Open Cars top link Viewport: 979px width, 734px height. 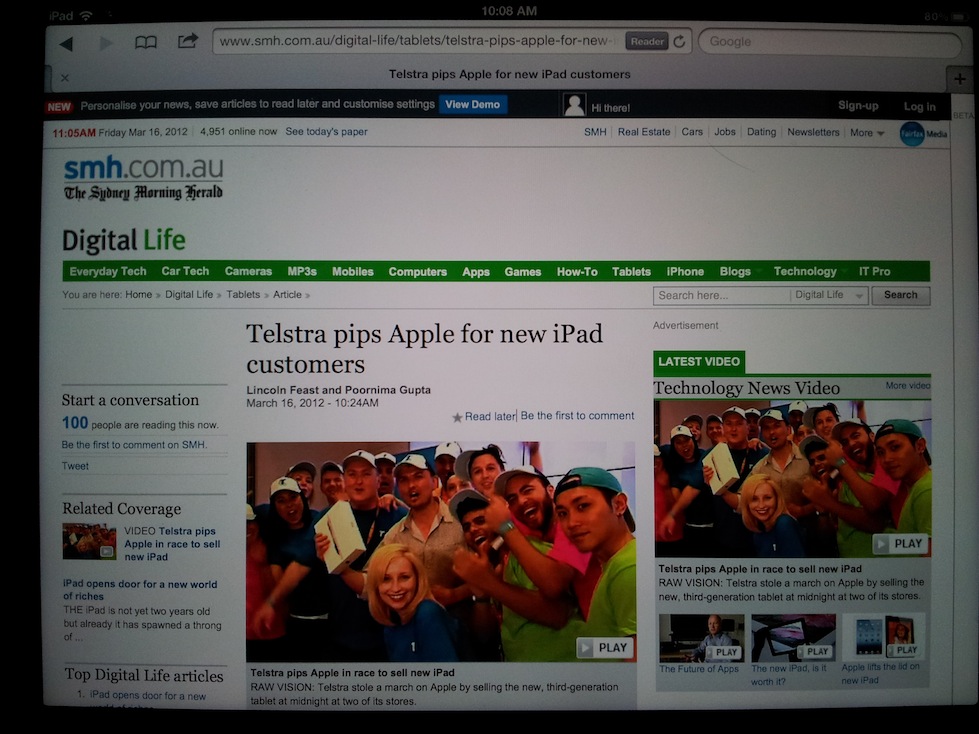(x=692, y=132)
